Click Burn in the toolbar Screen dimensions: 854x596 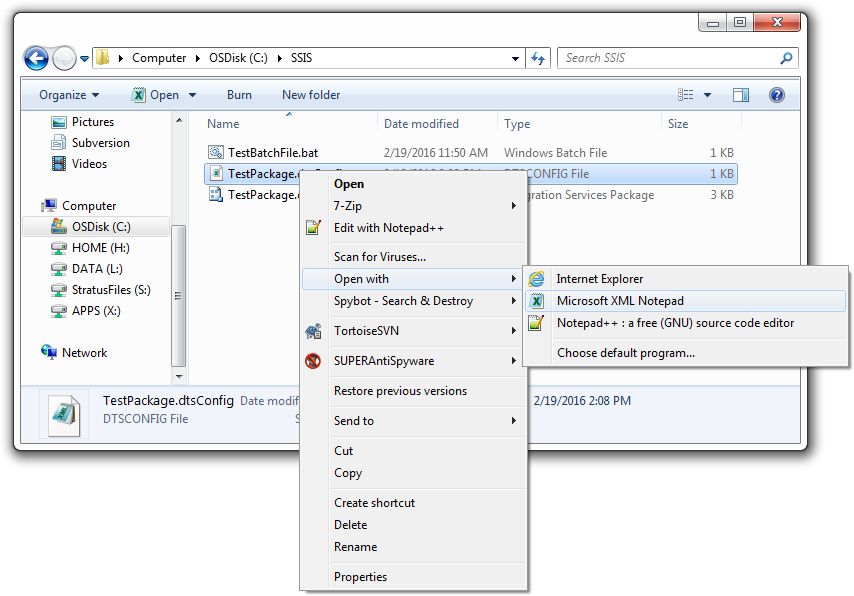pyautogui.click(x=239, y=95)
